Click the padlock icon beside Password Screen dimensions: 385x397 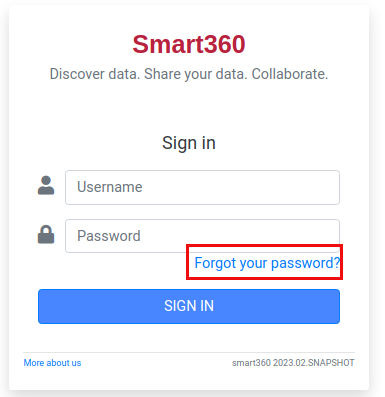pos(46,235)
